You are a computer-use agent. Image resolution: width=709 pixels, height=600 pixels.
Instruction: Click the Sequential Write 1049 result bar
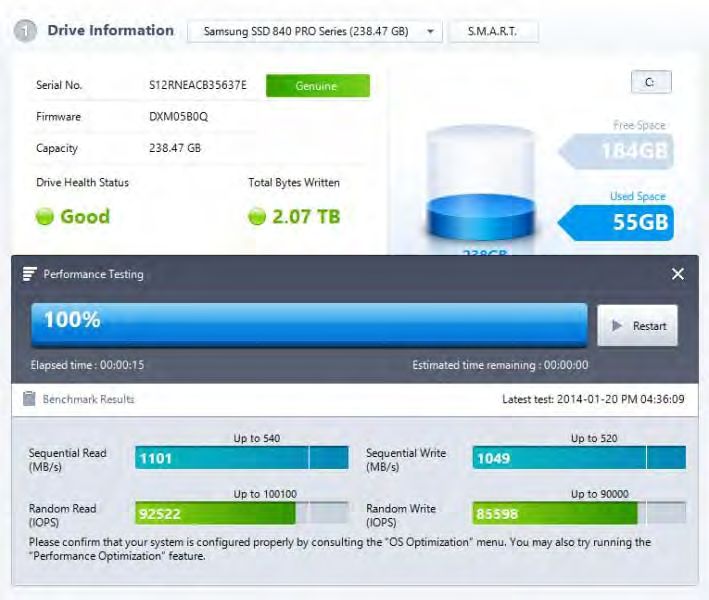click(x=579, y=458)
